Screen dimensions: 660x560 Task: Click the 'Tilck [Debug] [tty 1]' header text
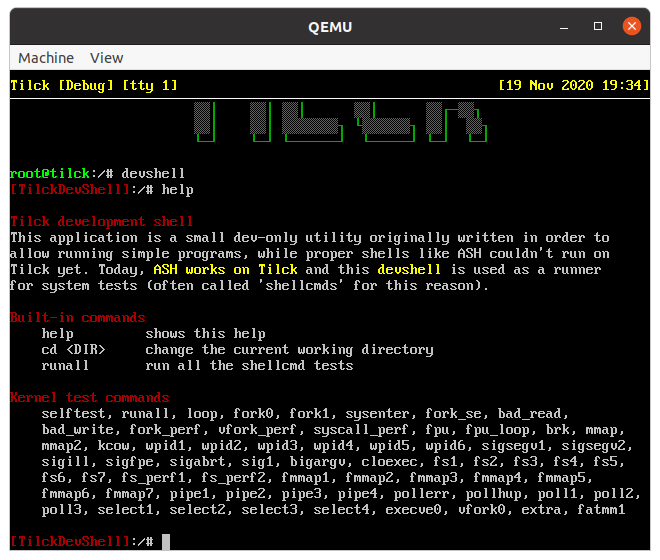[94, 86]
